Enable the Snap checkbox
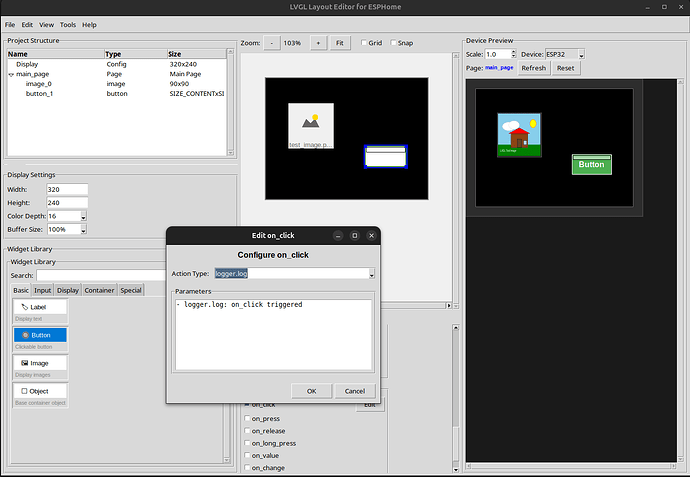690x477 pixels. tap(395, 43)
